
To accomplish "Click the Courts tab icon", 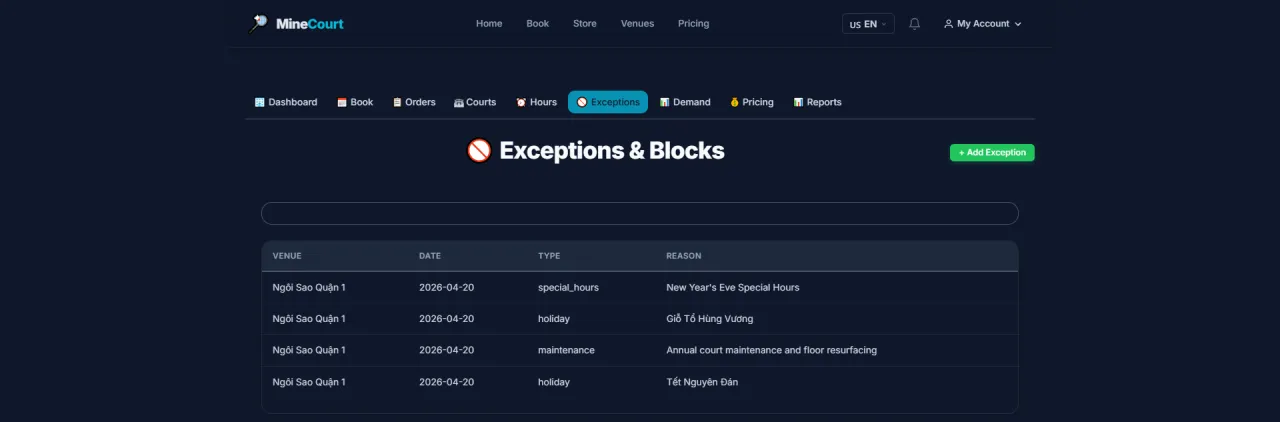I will pos(458,102).
